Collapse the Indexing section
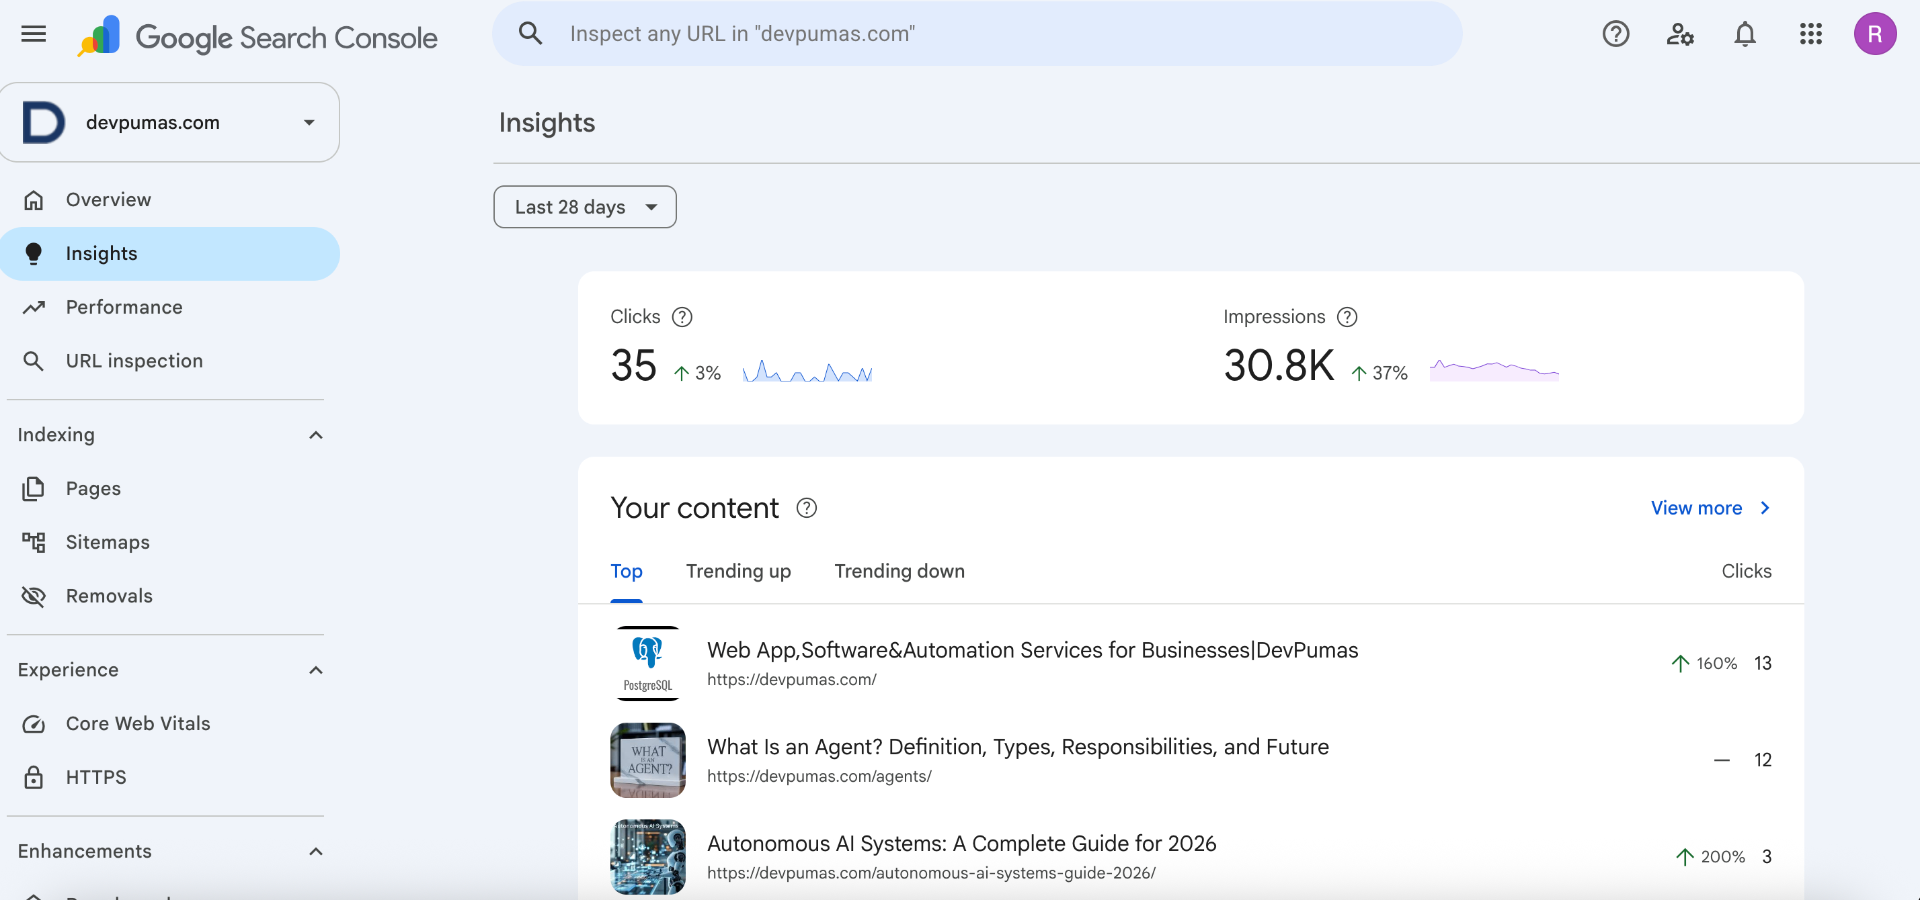The width and height of the screenshot is (1920, 900). pyautogui.click(x=316, y=435)
